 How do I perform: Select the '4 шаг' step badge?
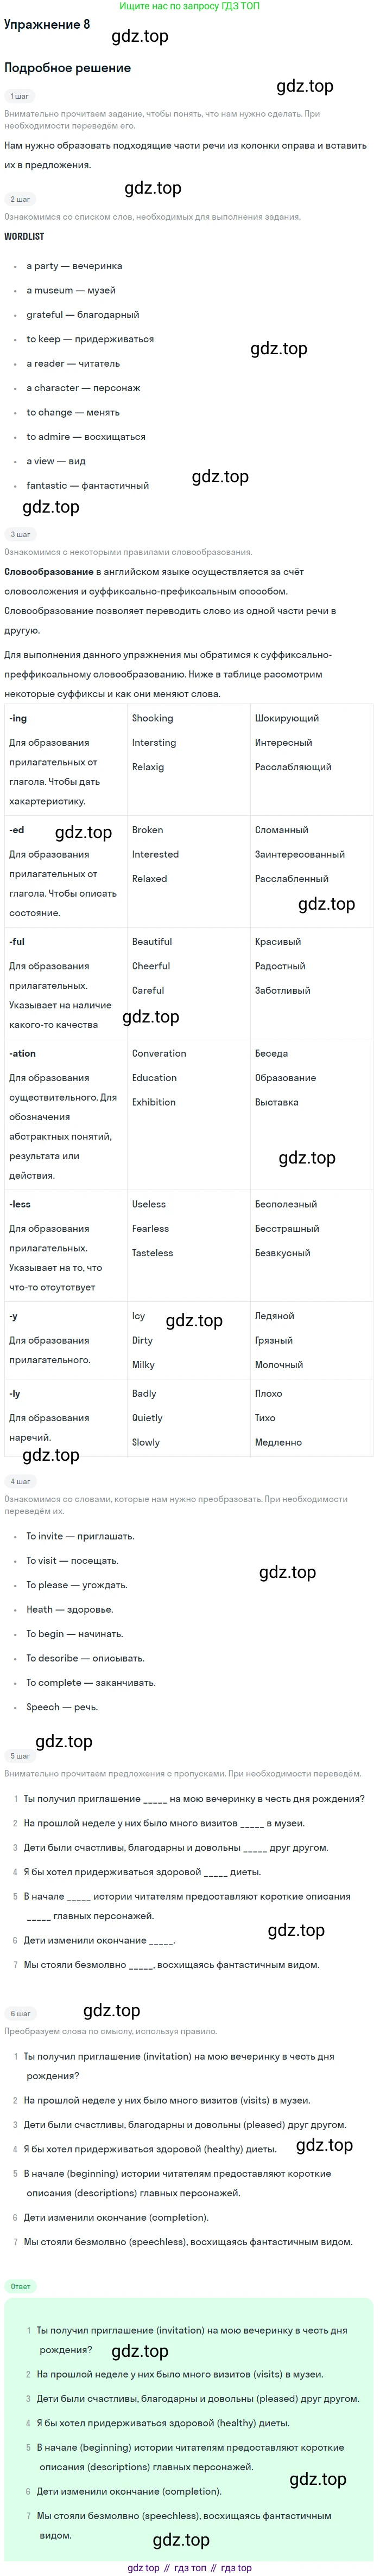point(20,1481)
